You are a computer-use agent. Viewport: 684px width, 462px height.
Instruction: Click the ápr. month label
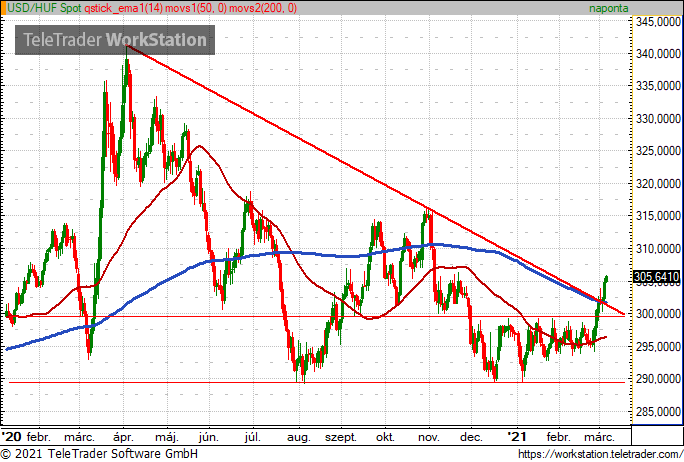pyautogui.click(x=123, y=437)
